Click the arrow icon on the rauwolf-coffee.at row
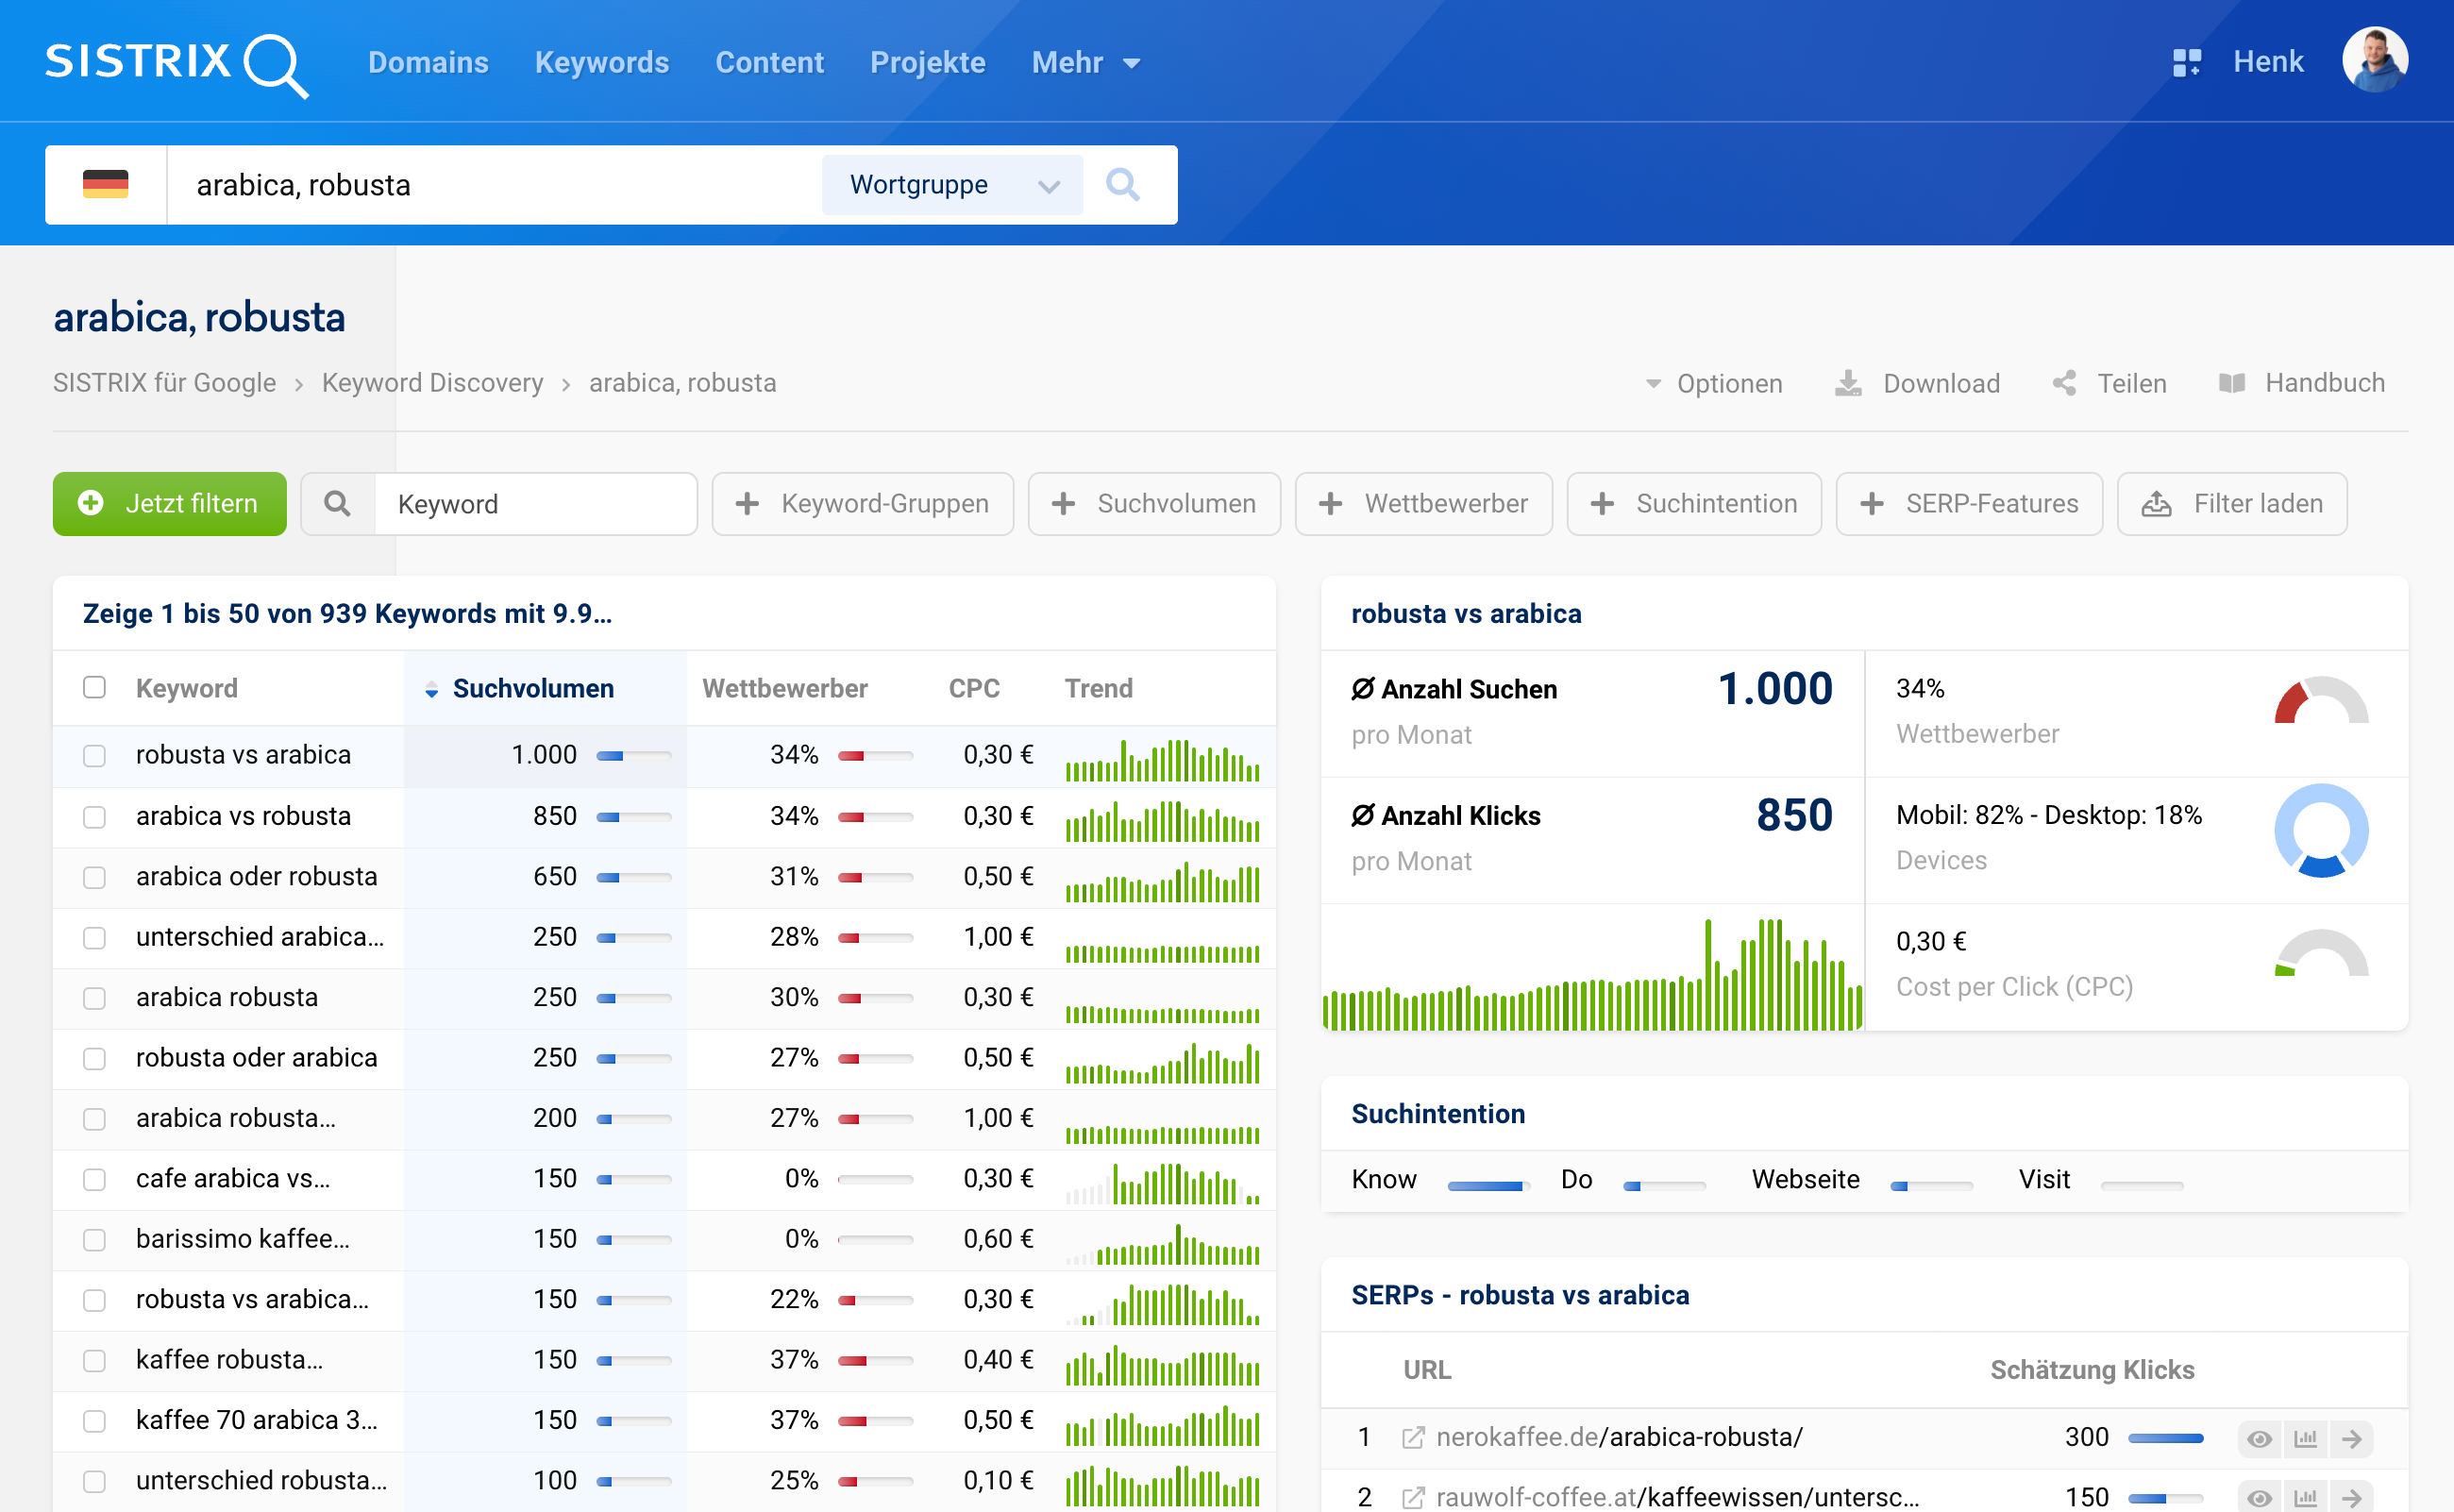The height and width of the screenshot is (1512, 2454). pyautogui.click(x=2353, y=1496)
